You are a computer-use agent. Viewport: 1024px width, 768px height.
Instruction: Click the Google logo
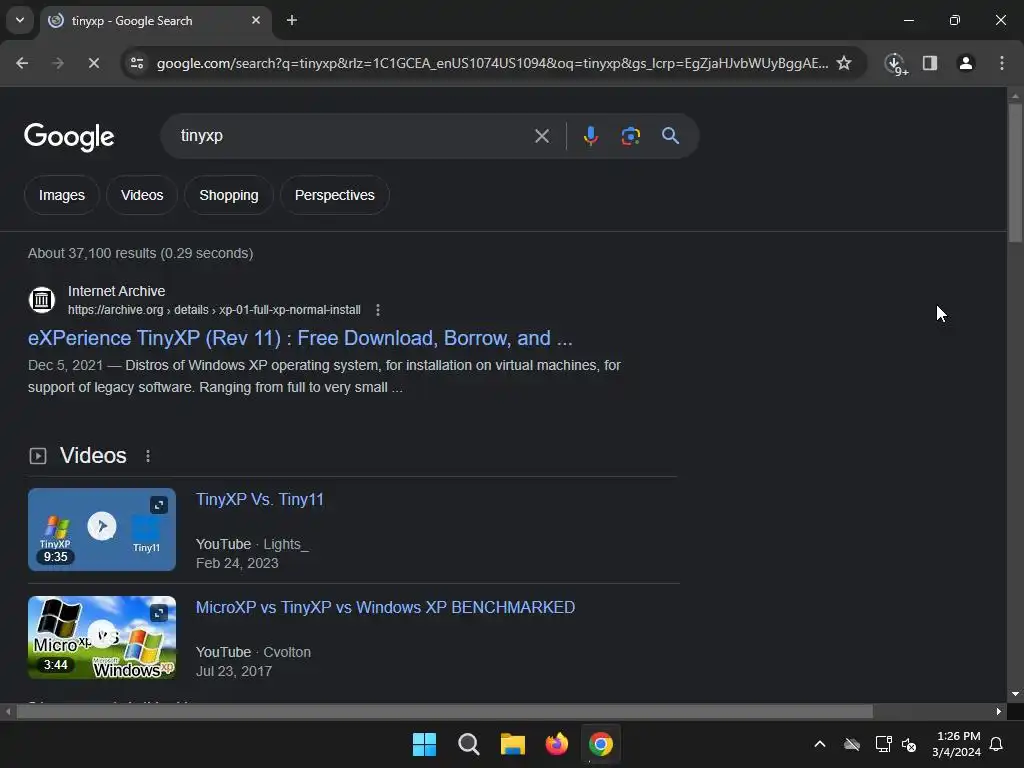[69, 136]
